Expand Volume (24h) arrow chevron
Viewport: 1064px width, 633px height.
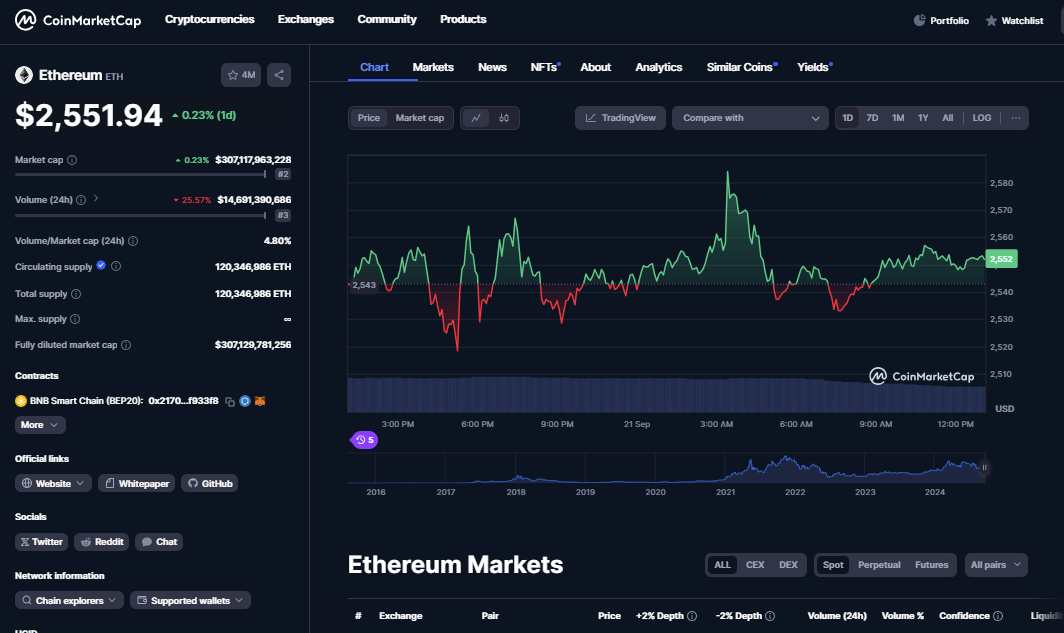[x=96, y=199]
